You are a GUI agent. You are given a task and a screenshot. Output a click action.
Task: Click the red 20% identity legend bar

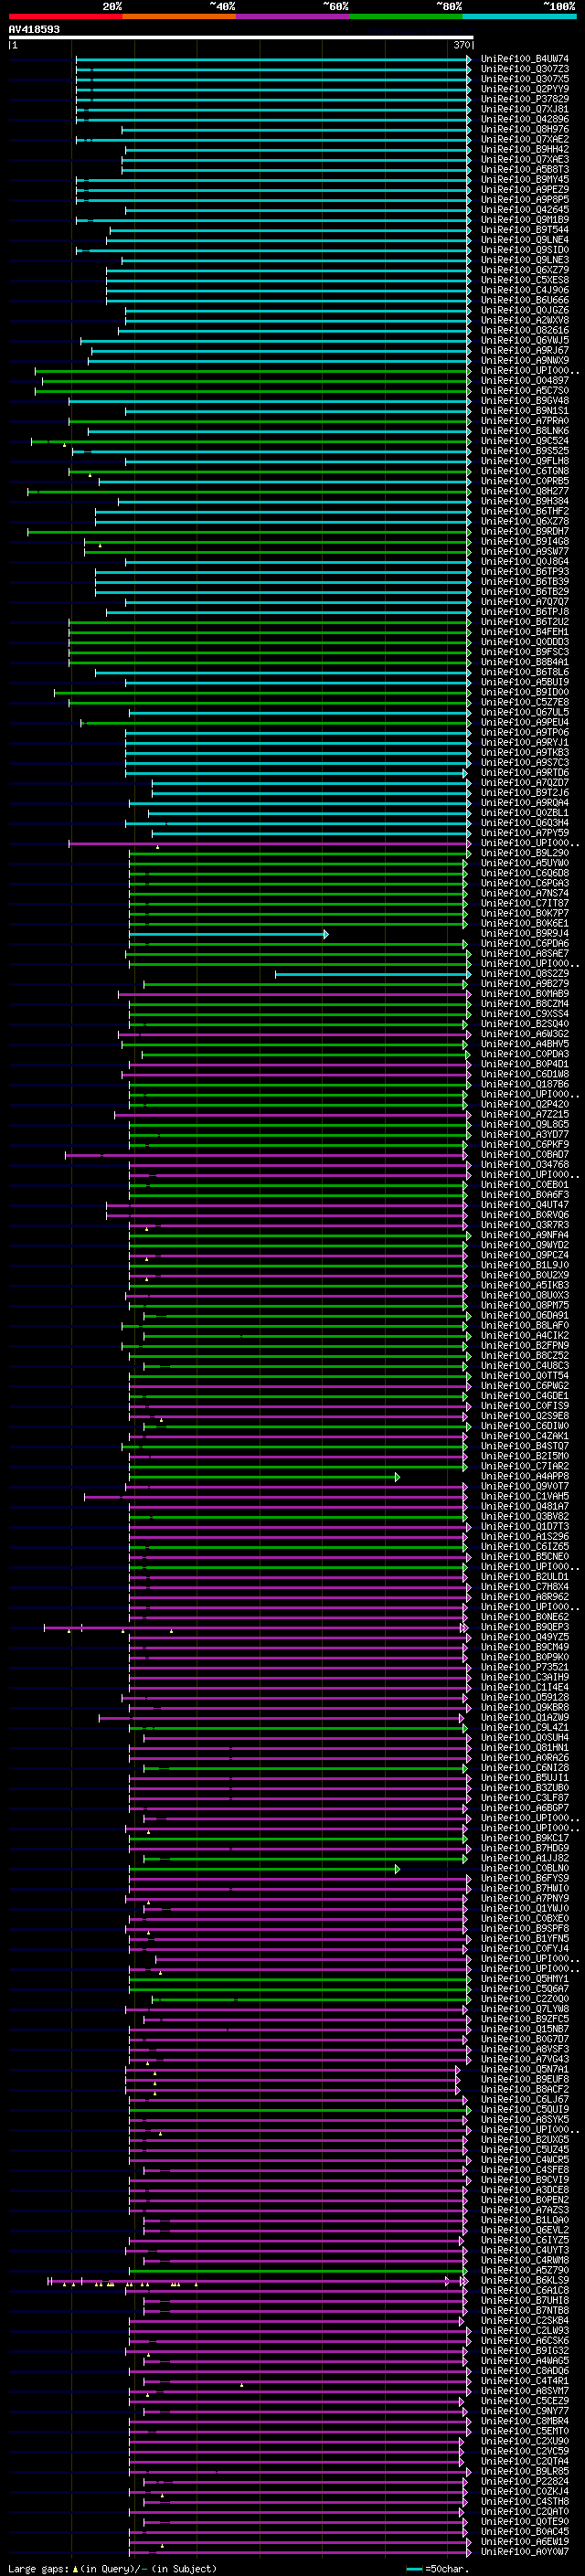coord(65,16)
